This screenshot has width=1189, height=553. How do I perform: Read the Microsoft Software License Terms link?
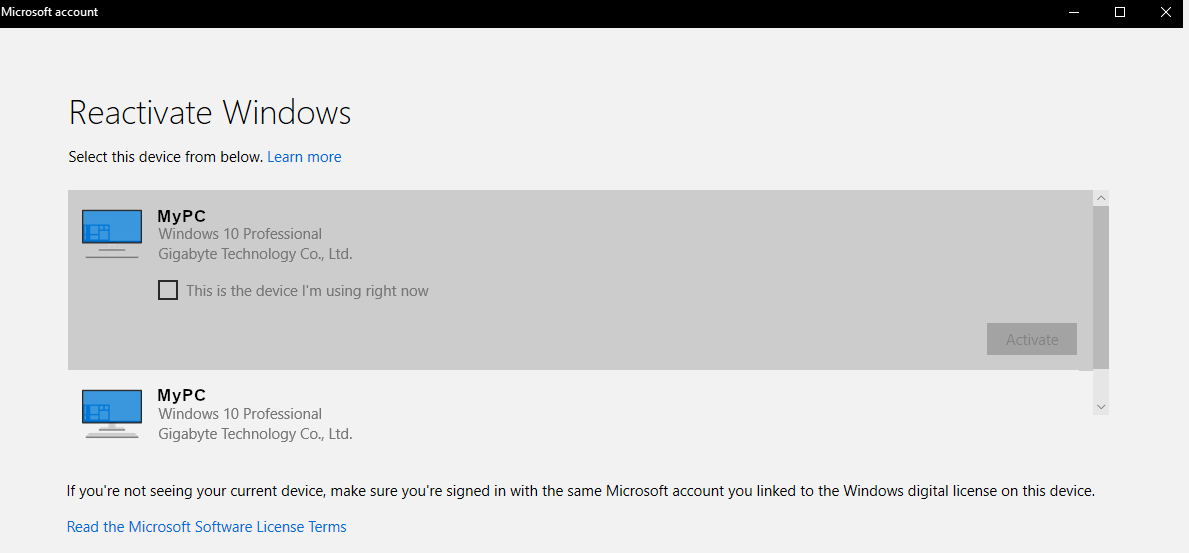(206, 526)
